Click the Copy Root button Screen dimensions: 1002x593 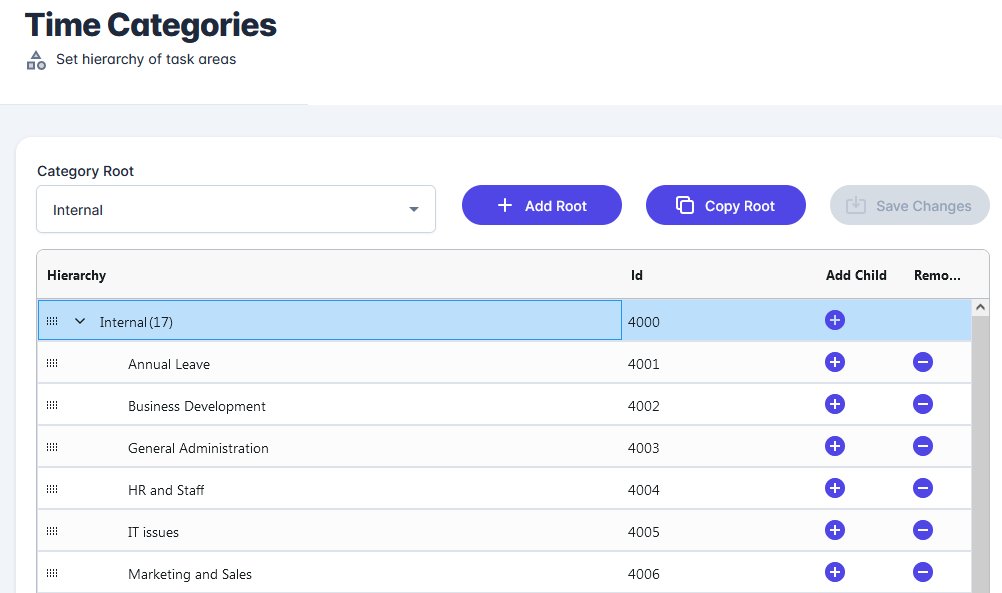pyautogui.click(x=726, y=205)
